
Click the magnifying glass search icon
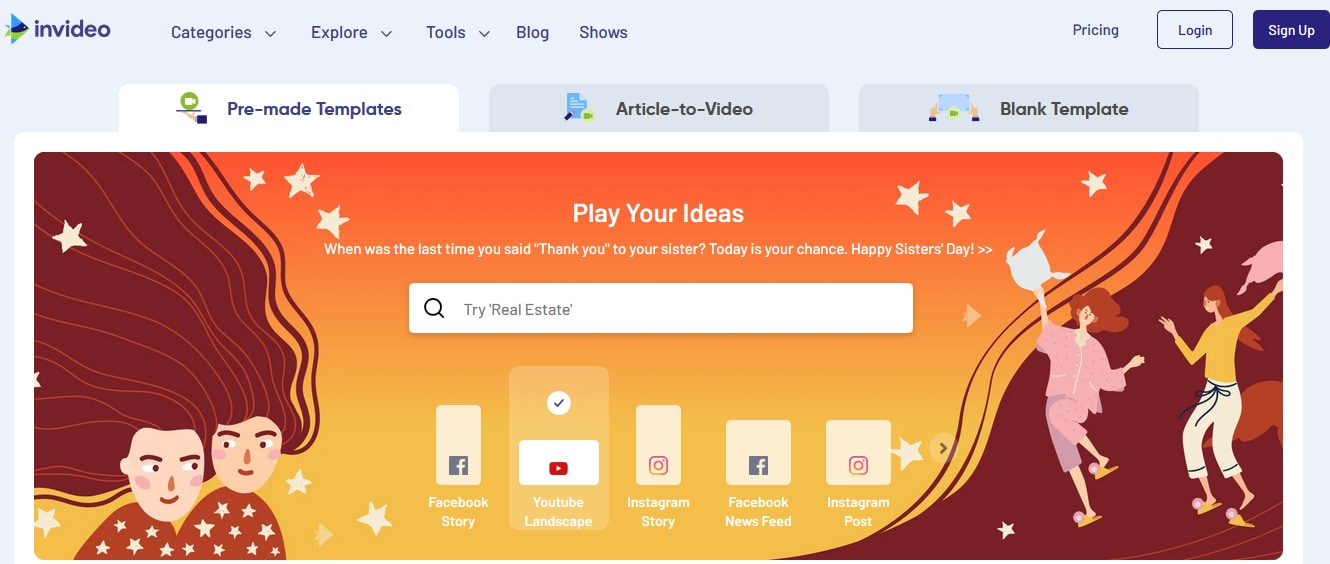pyautogui.click(x=434, y=309)
